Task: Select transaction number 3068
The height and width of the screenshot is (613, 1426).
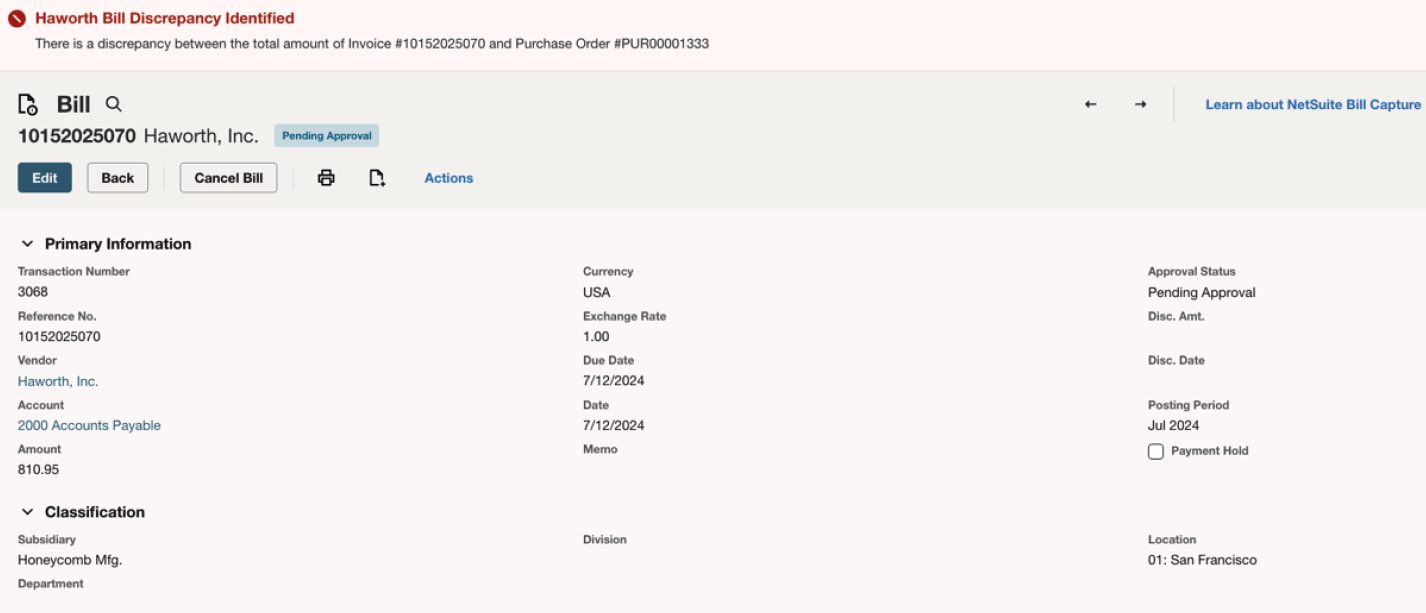Action: (33, 292)
